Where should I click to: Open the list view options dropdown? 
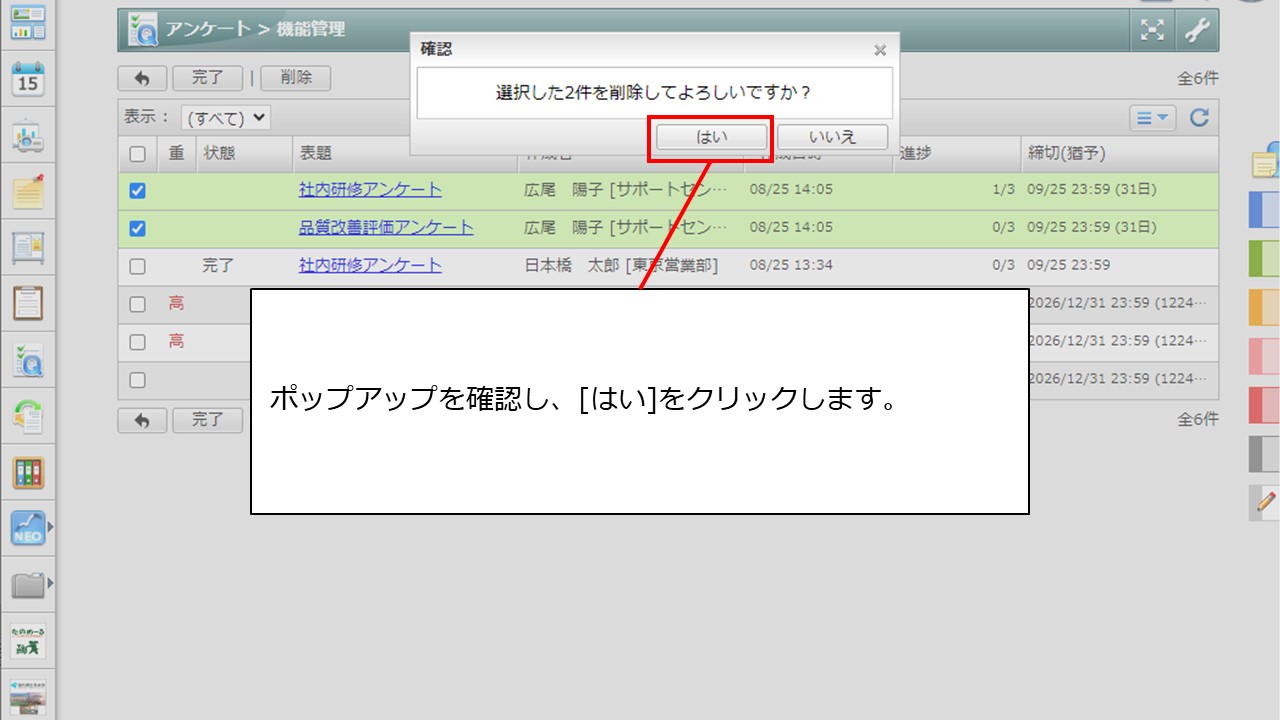[x=1153, y=118]
